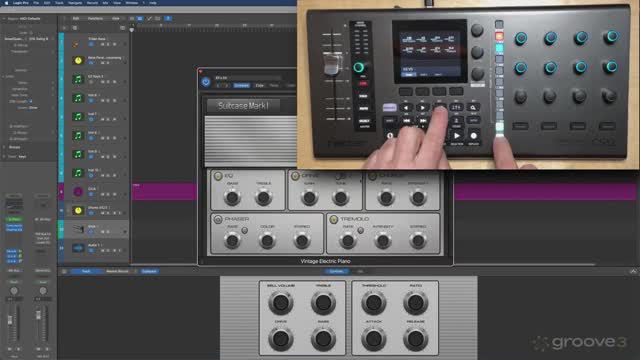Click the EQ Bass knob
The height and width of the screenshot is (360, 640).
click(x=232, y=198)
